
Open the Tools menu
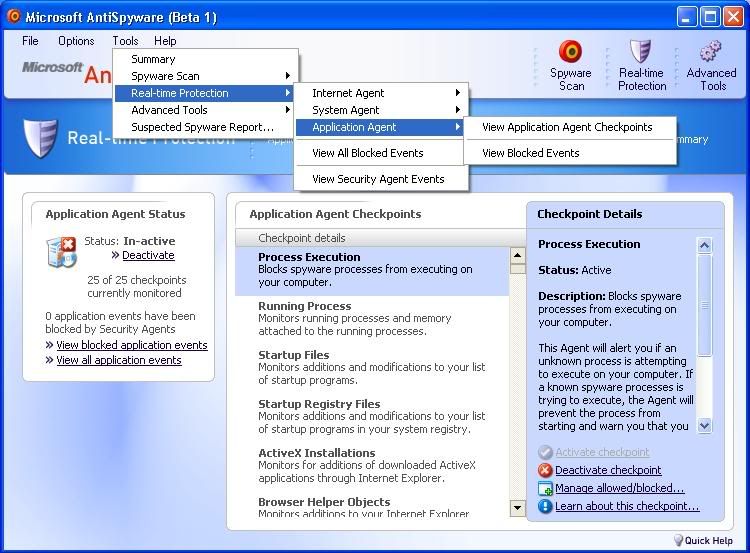pyautogui.click(x=125, y=41)
